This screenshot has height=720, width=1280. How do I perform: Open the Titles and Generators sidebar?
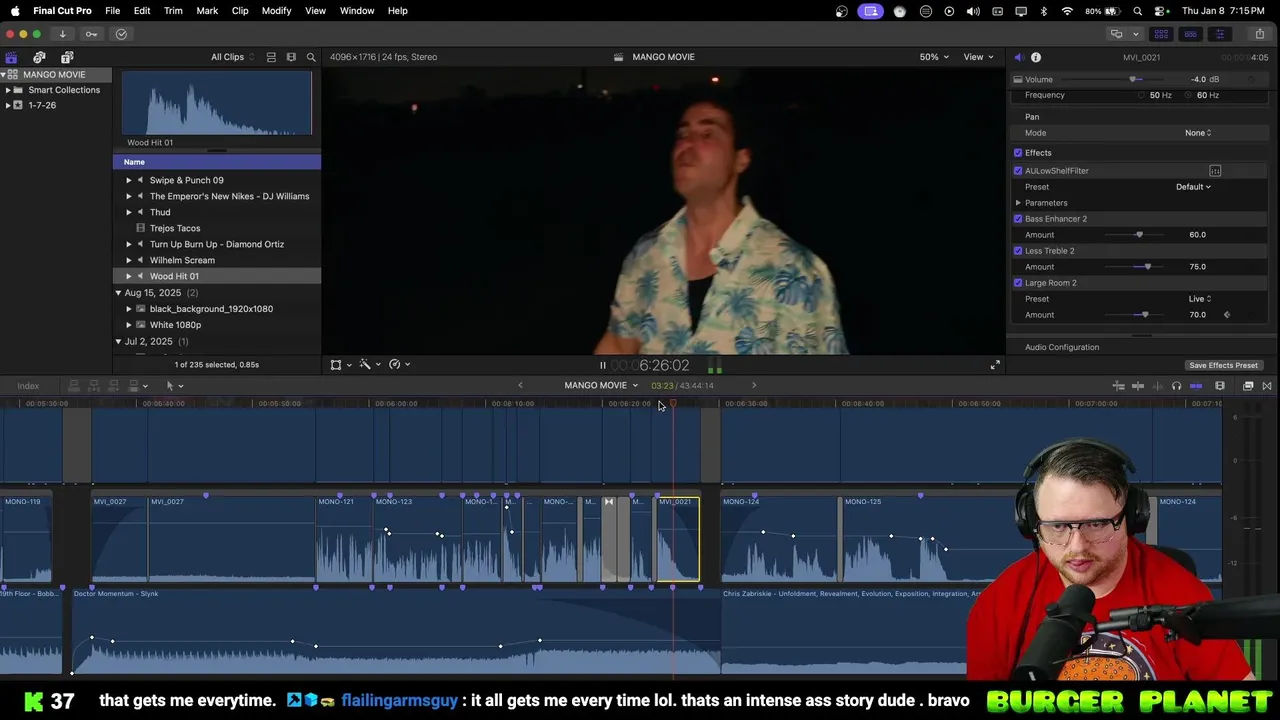point(67,57)
